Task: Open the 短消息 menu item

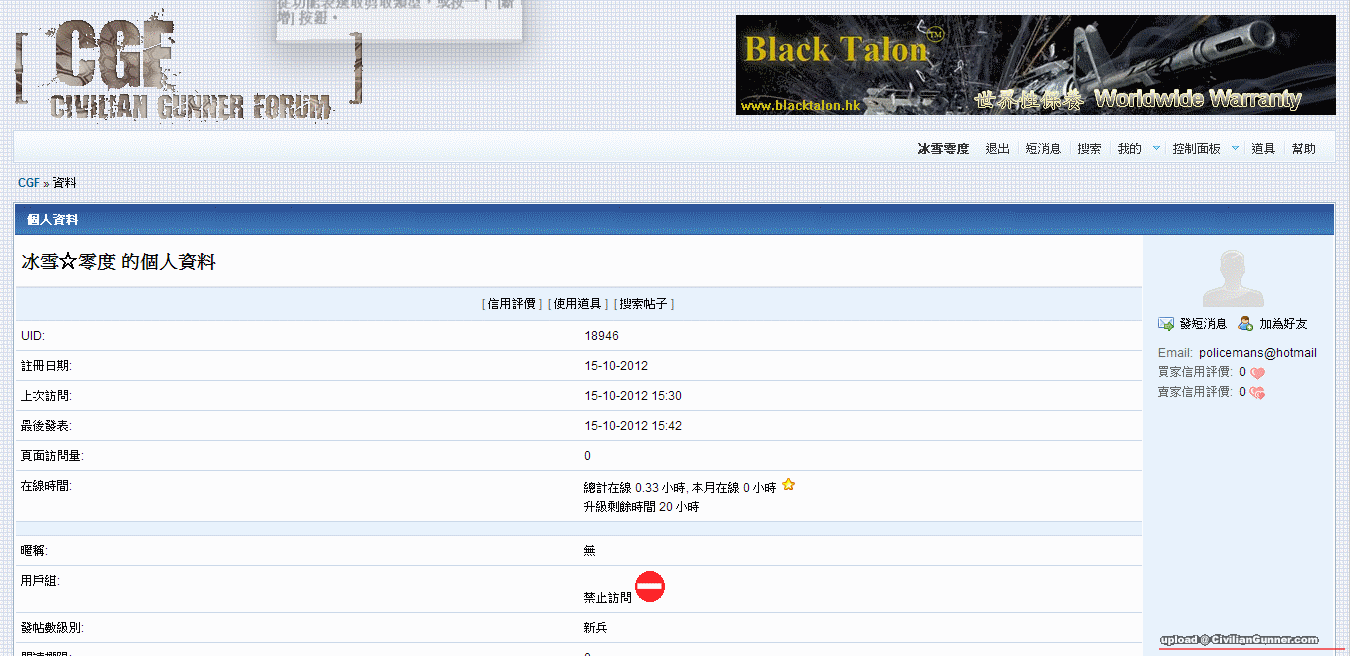Action: (1043, 149)
